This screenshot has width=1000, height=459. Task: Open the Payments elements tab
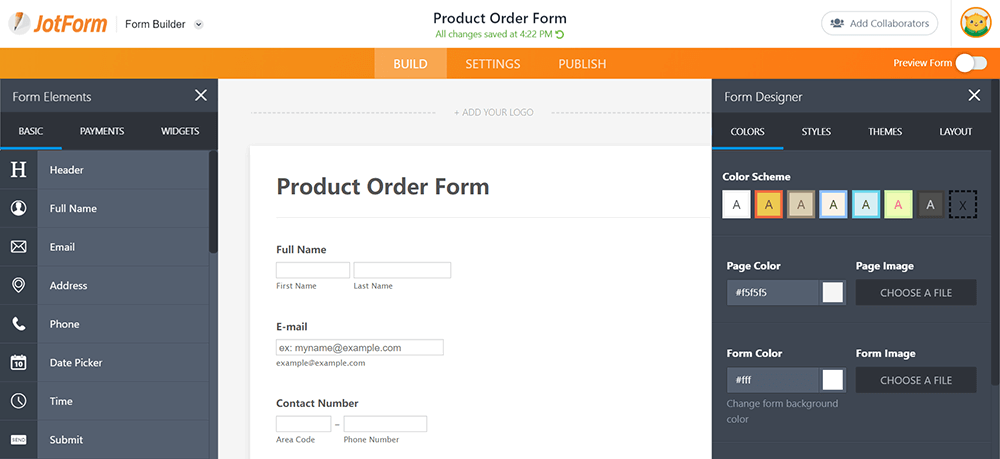pyautogui.click(x=102, y=131)
